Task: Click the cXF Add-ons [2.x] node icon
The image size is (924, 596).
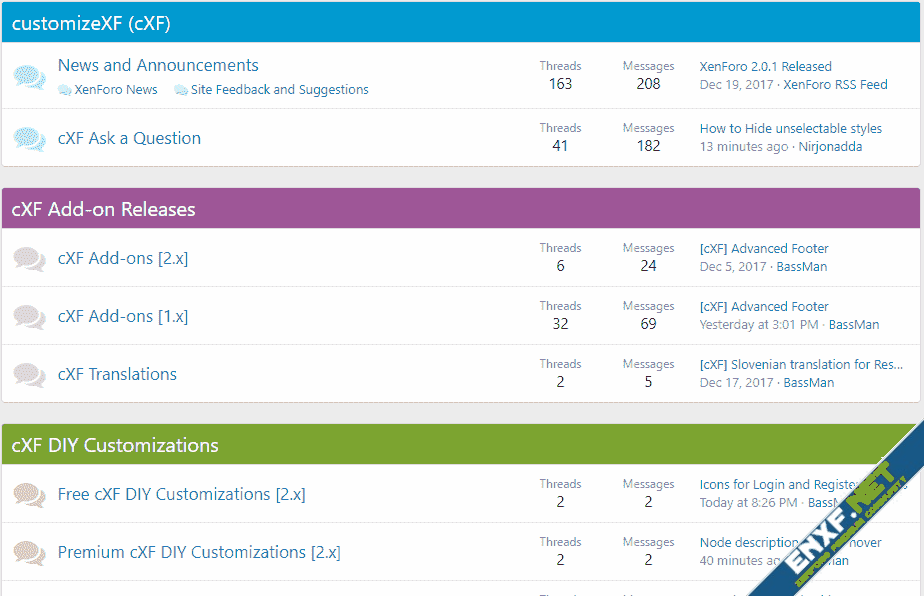Action: tap(30, 259)
